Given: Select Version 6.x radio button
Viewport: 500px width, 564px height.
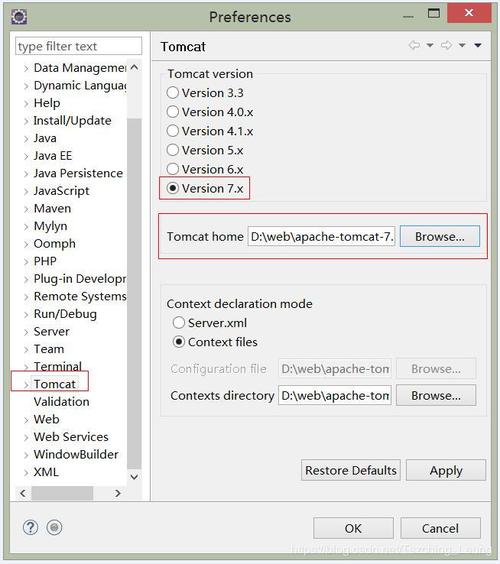Looking at the screenshot, I should (x=173, y=169).
